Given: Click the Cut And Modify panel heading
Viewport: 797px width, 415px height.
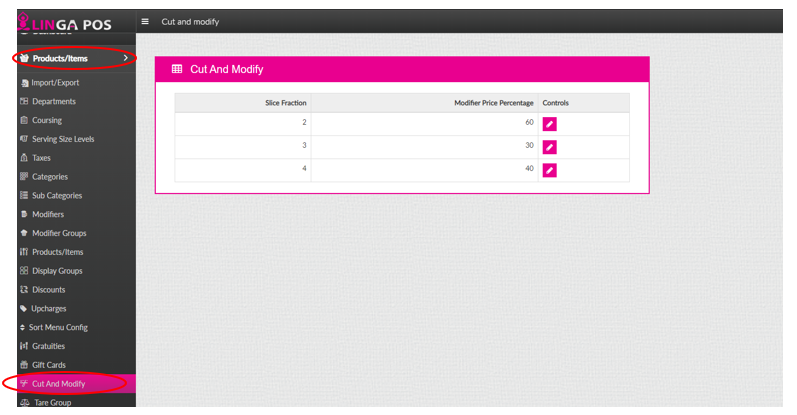Looking at the screenshot, I should 227,69.
